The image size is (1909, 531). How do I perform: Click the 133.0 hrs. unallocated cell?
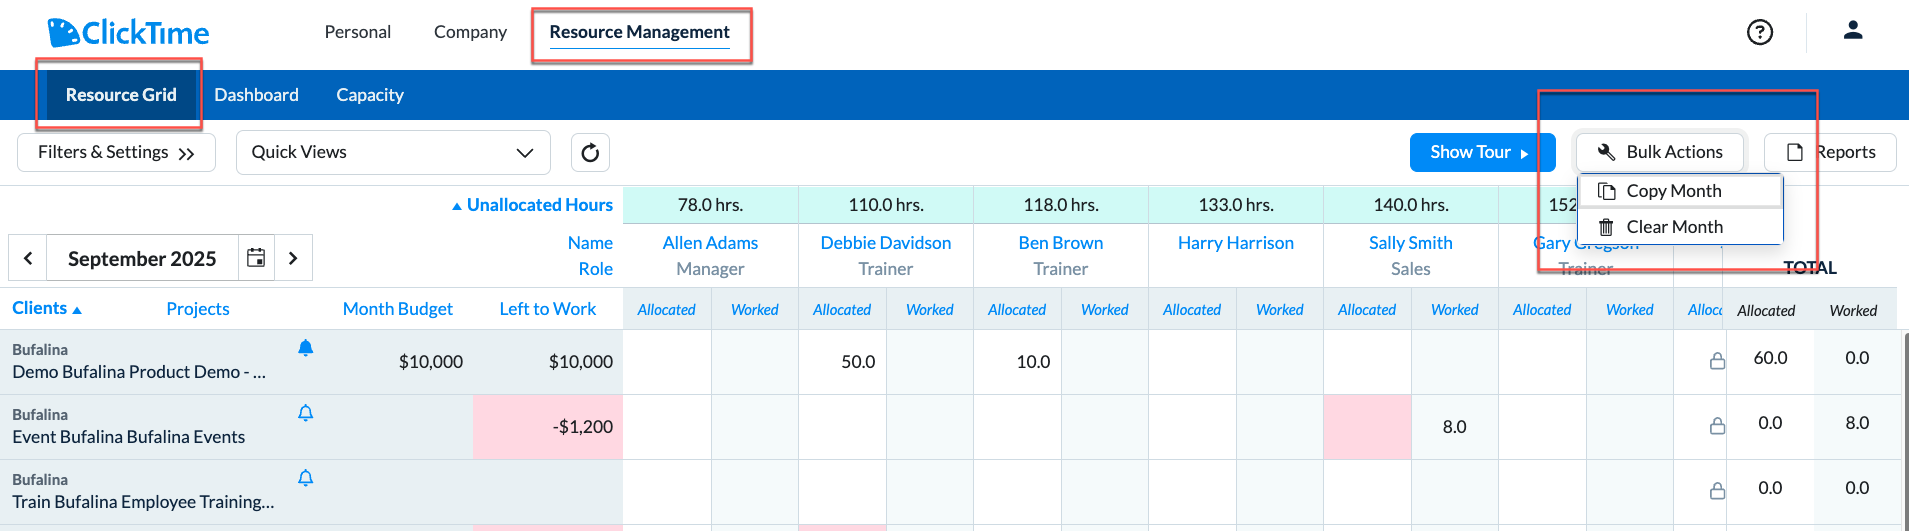[1236, 205]
